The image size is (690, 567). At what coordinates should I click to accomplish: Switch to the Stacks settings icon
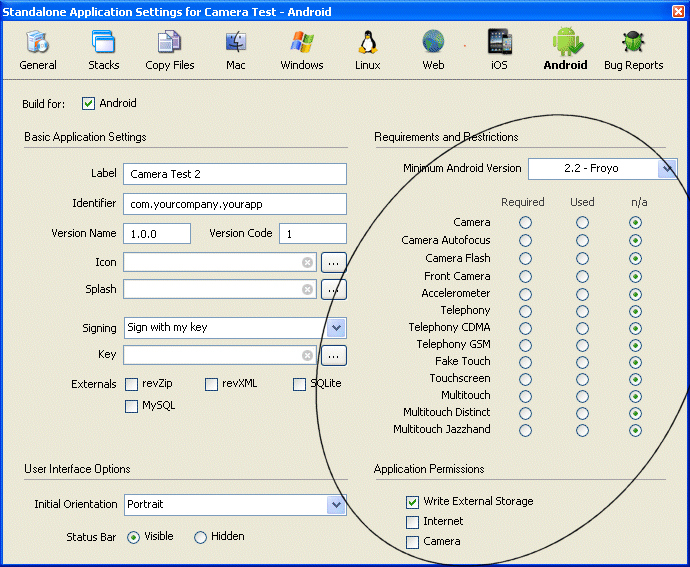[103, 49]
